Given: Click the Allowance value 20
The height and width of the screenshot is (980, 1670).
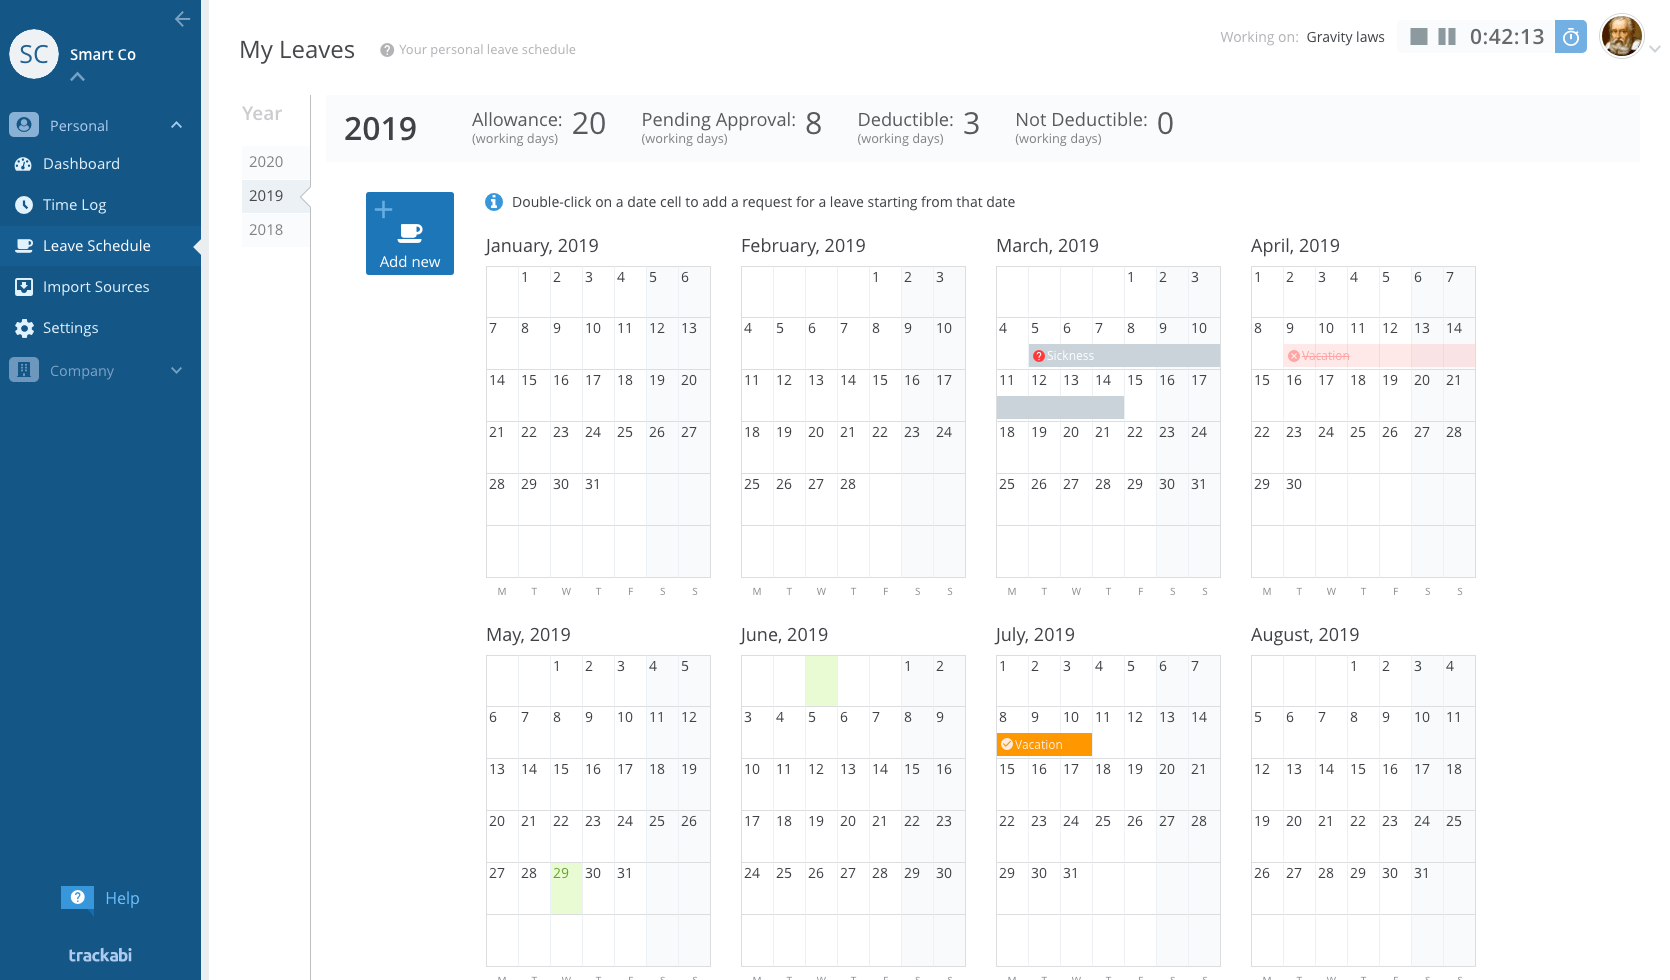Looking at the screenshot, I should point(589,124).
